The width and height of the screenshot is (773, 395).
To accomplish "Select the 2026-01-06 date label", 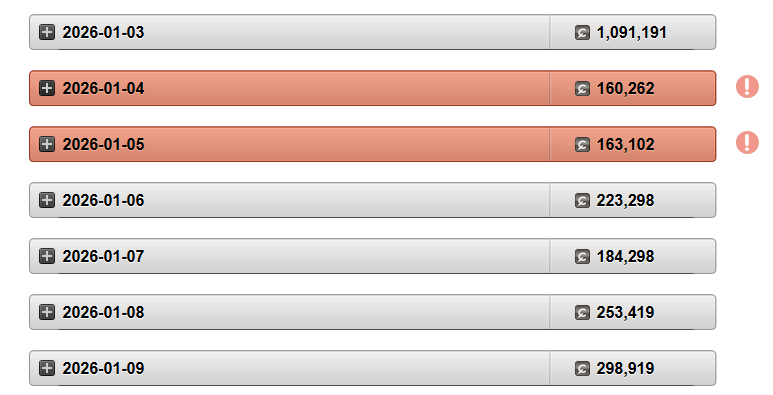I will tap(104, 200).
